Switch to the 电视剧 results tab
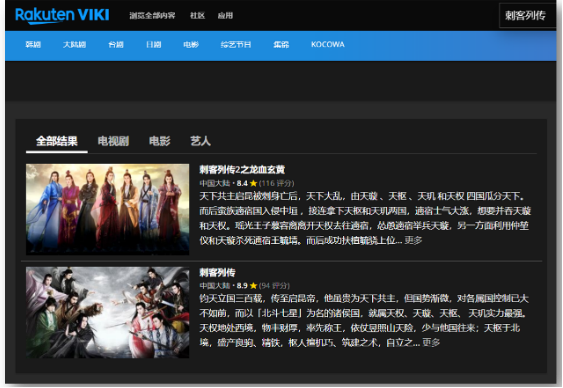Screen dimensions: 563x388 click(113, 141)
